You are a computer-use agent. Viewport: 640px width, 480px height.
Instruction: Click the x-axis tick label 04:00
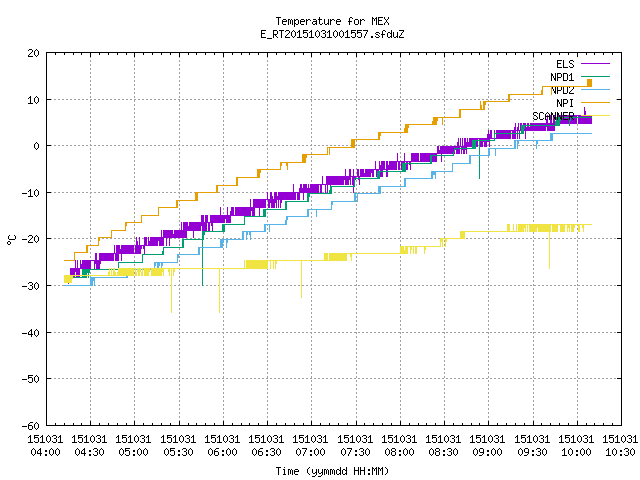pyautogui.click(x=46, y=452)
